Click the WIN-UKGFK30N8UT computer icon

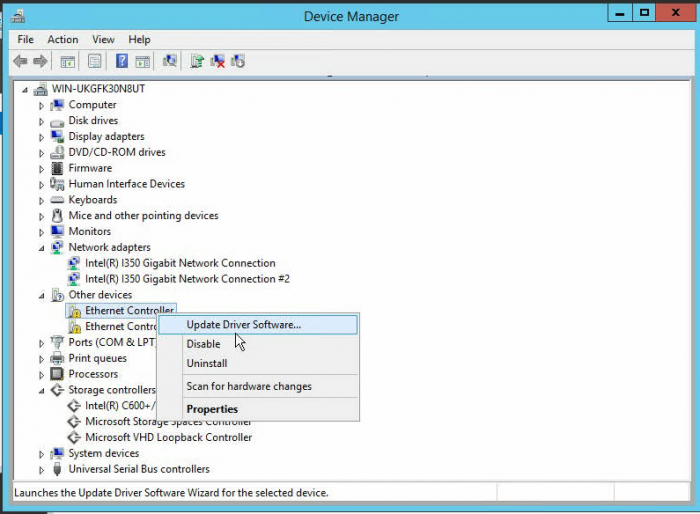point(40,89)
